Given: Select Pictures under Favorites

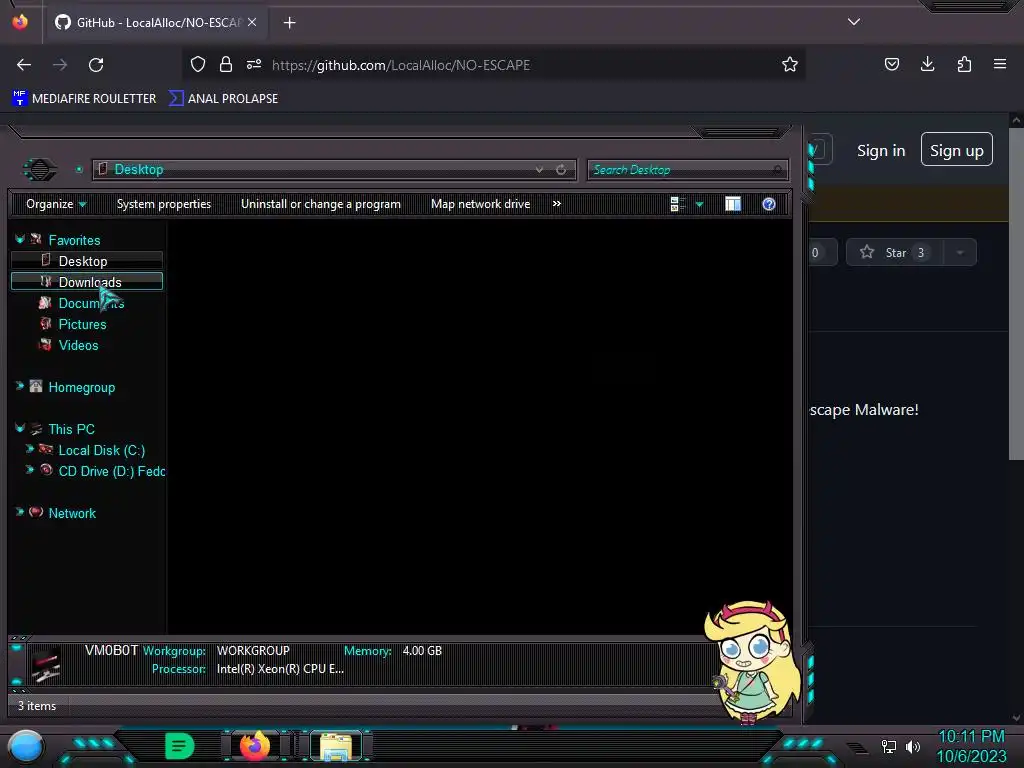Looking at the screenshot, I should click(82, 325).
